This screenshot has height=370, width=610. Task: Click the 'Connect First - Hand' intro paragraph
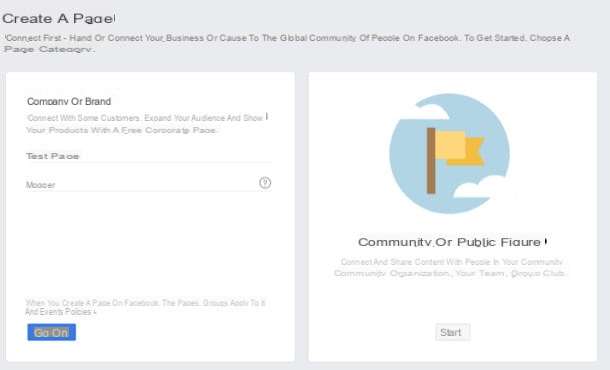click(287, 43)
